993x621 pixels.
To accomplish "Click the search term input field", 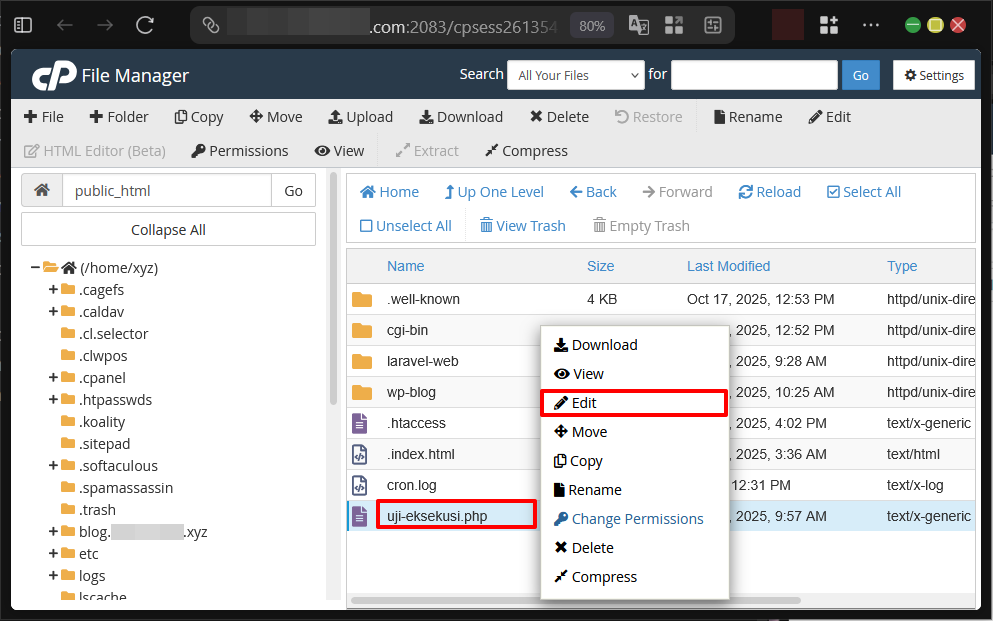I will pyautogui.click(x=754, y=75).
